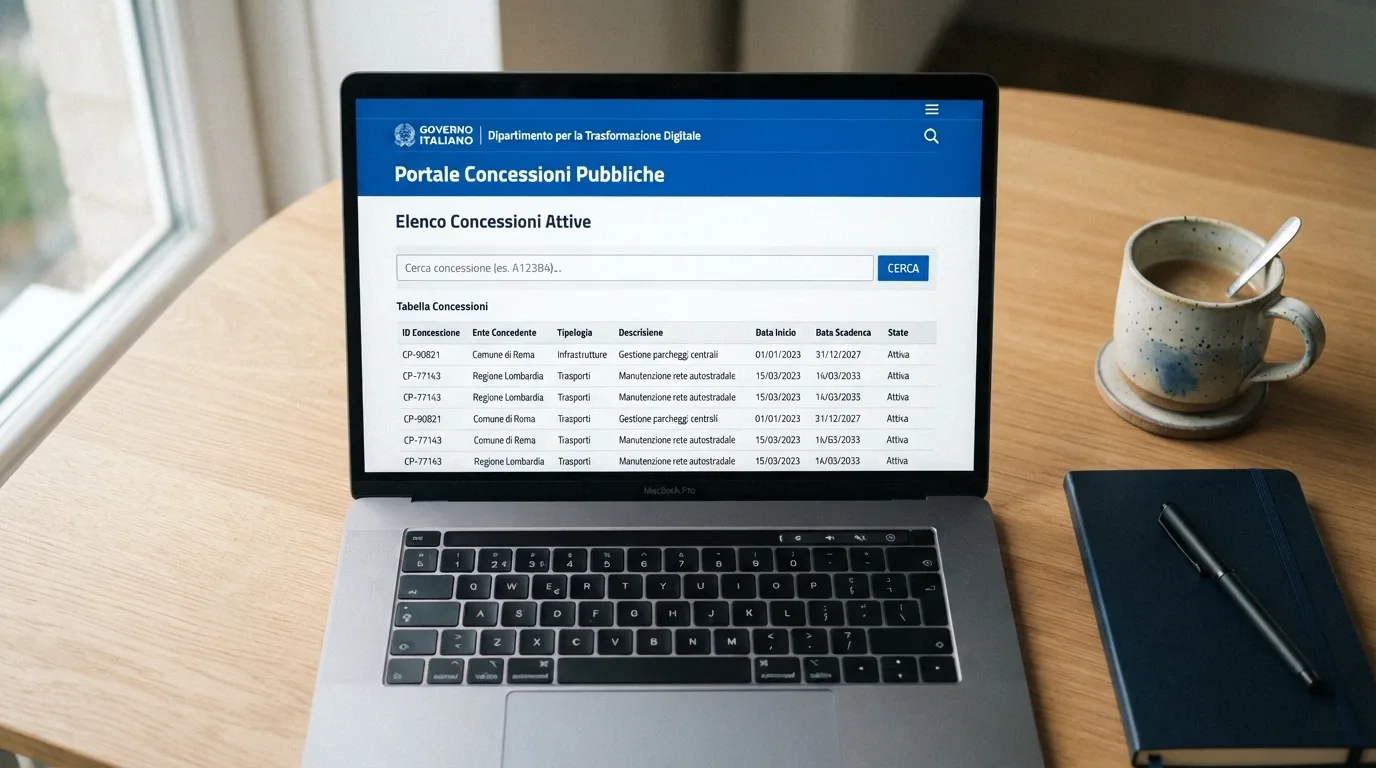The image size is (1376, 768).
Task: Select the Tabella Concessioni label
Action: point(442,306)
